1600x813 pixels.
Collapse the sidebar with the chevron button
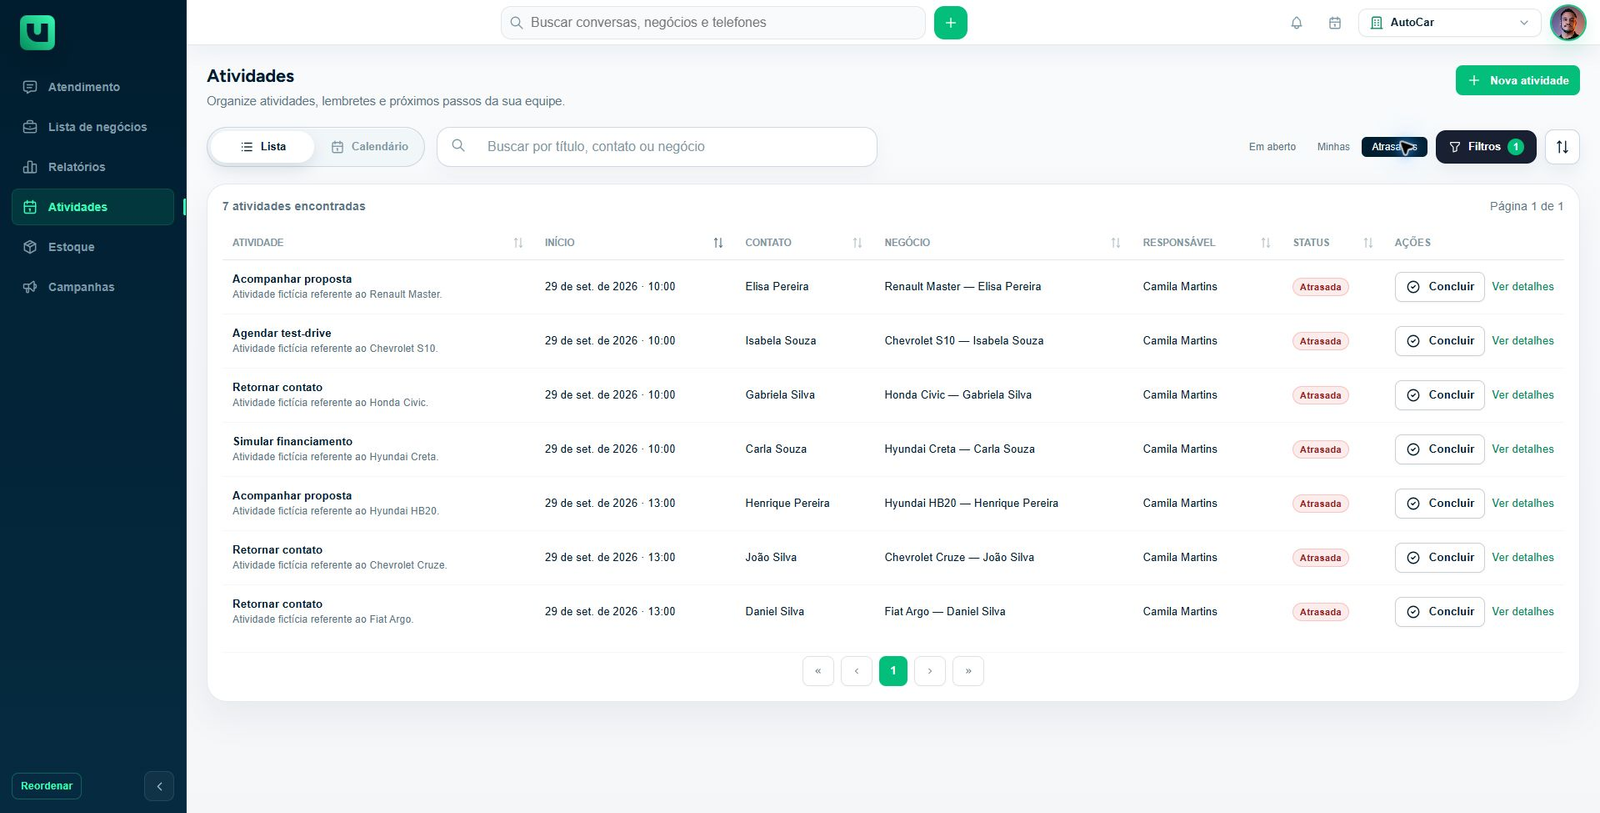159,786
